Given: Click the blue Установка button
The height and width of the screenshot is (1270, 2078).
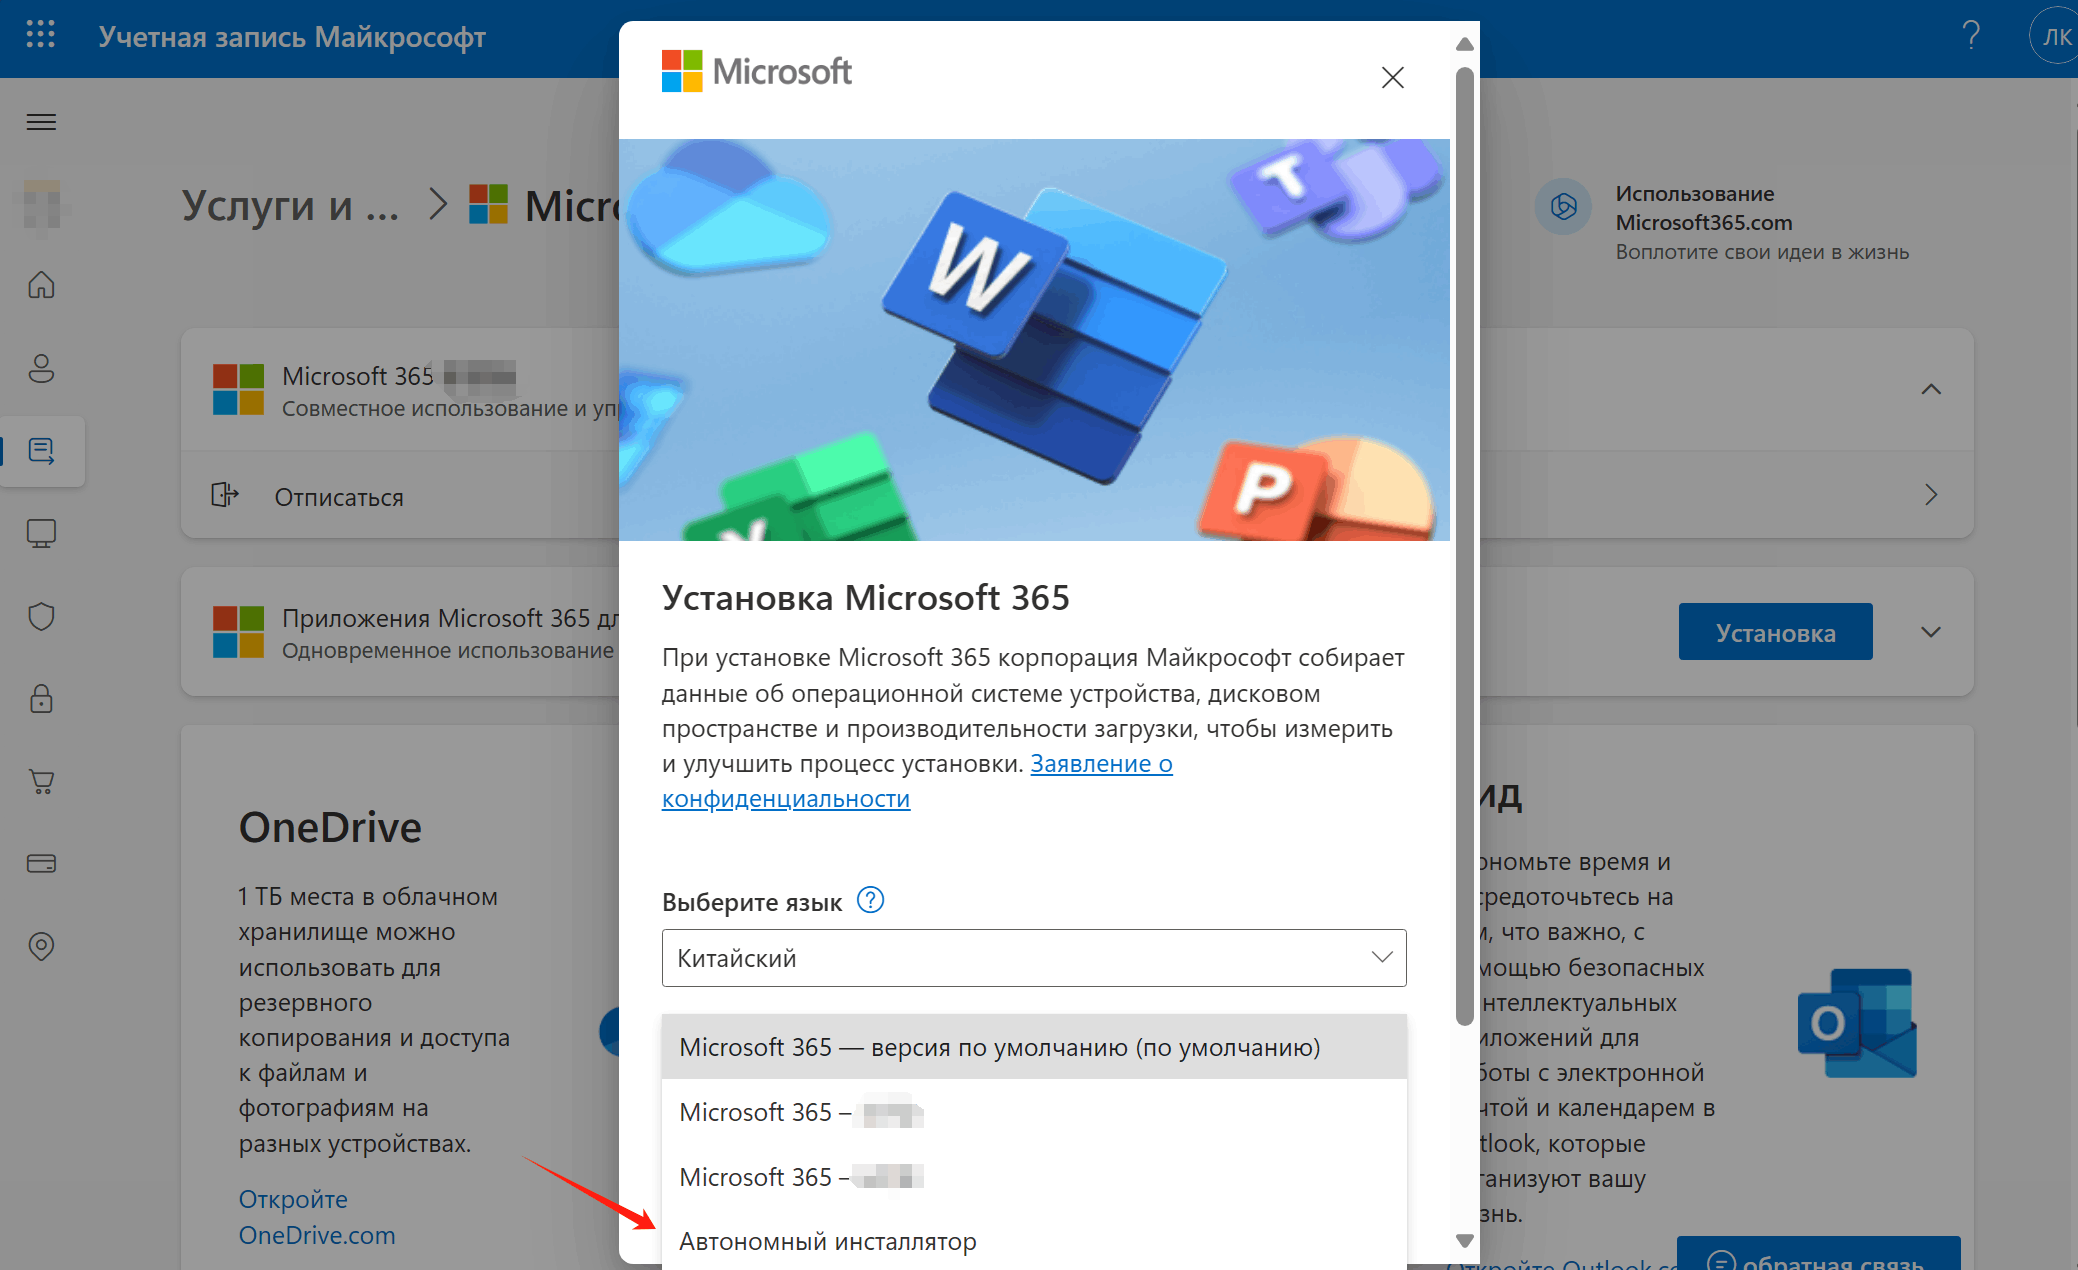Looking at the screenshot, I should 1775,632.
